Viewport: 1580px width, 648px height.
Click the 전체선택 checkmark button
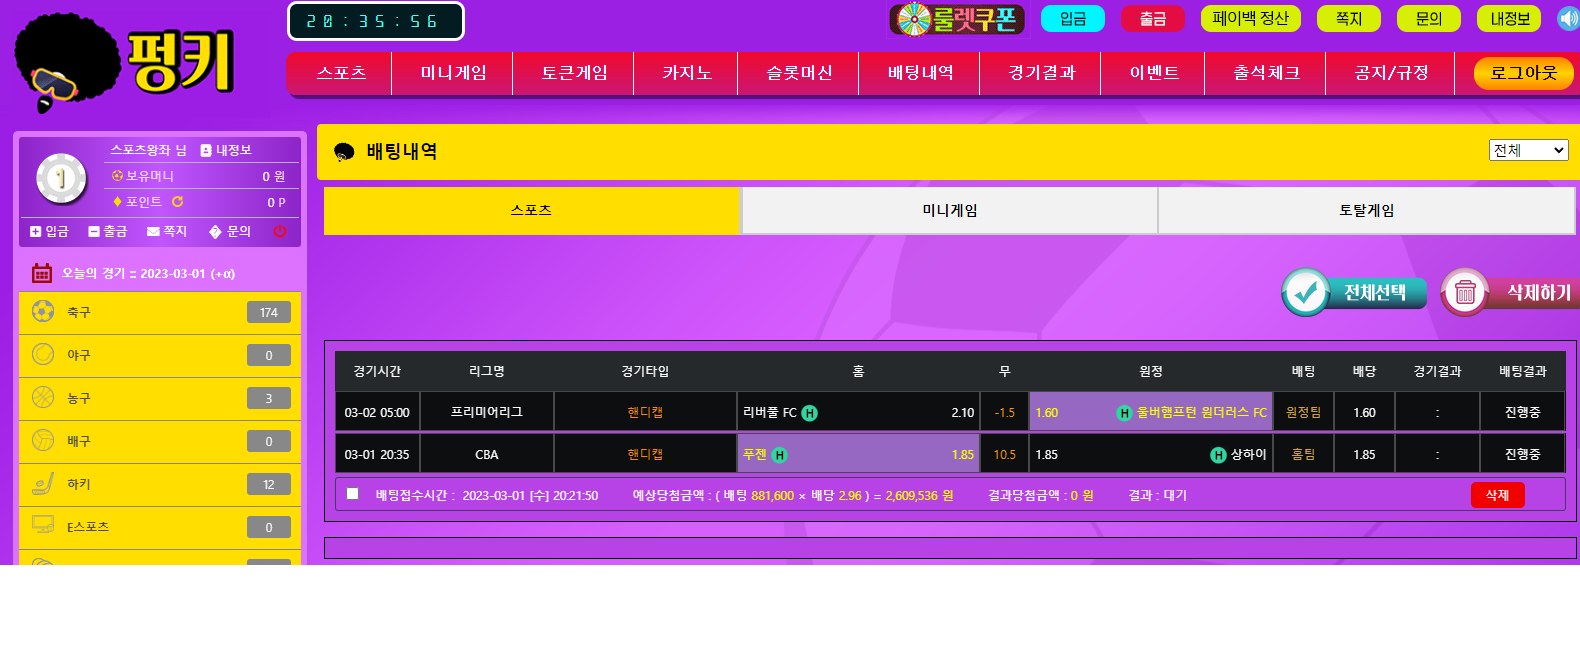1355,292
